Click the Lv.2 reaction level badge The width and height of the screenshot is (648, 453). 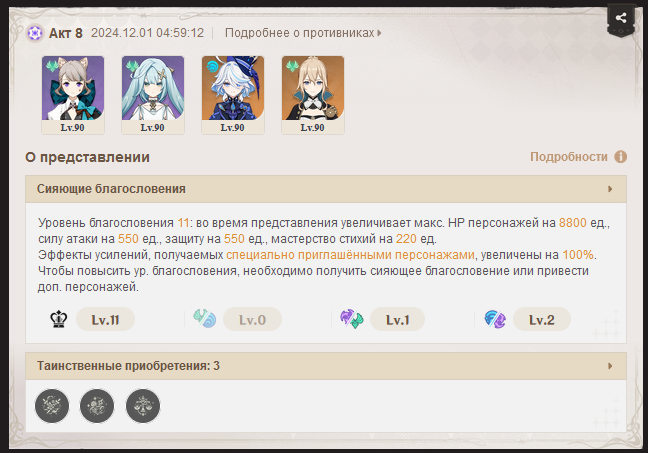point(542,319)
